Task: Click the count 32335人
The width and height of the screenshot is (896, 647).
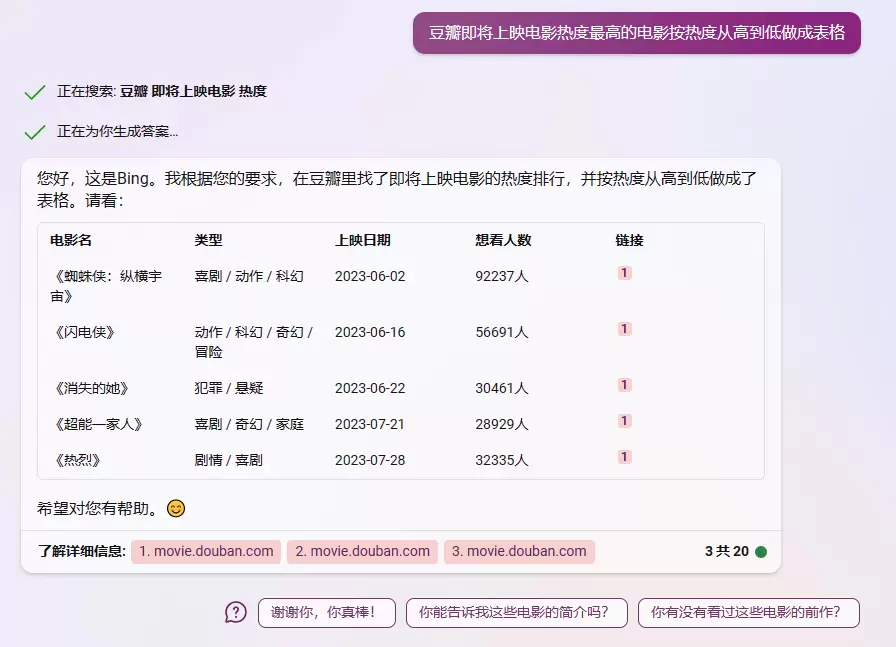Action: click(502, 460)
